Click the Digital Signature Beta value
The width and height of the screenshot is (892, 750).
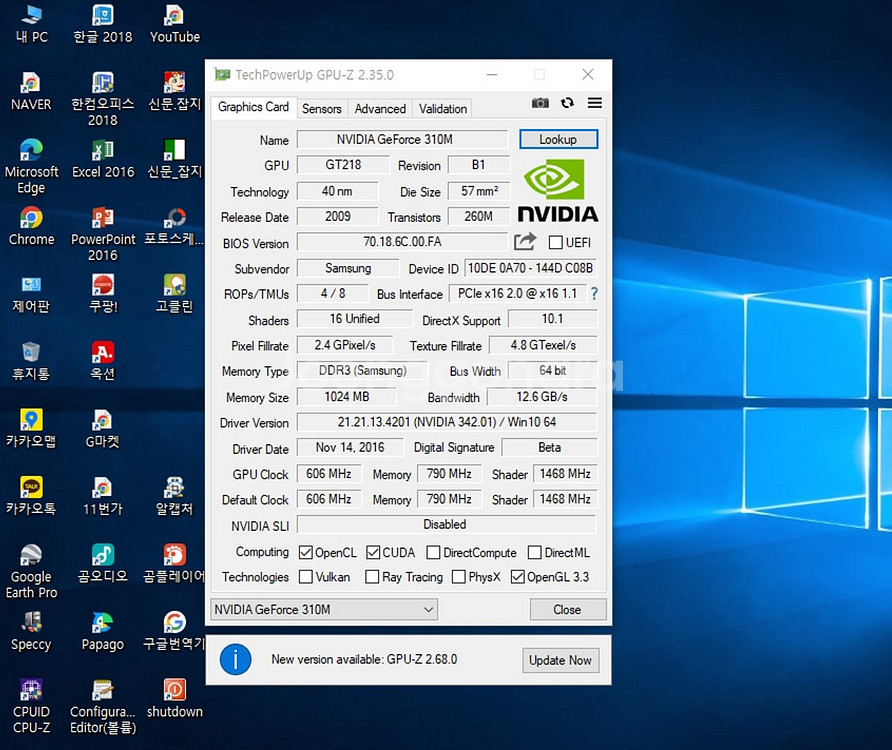550,447
